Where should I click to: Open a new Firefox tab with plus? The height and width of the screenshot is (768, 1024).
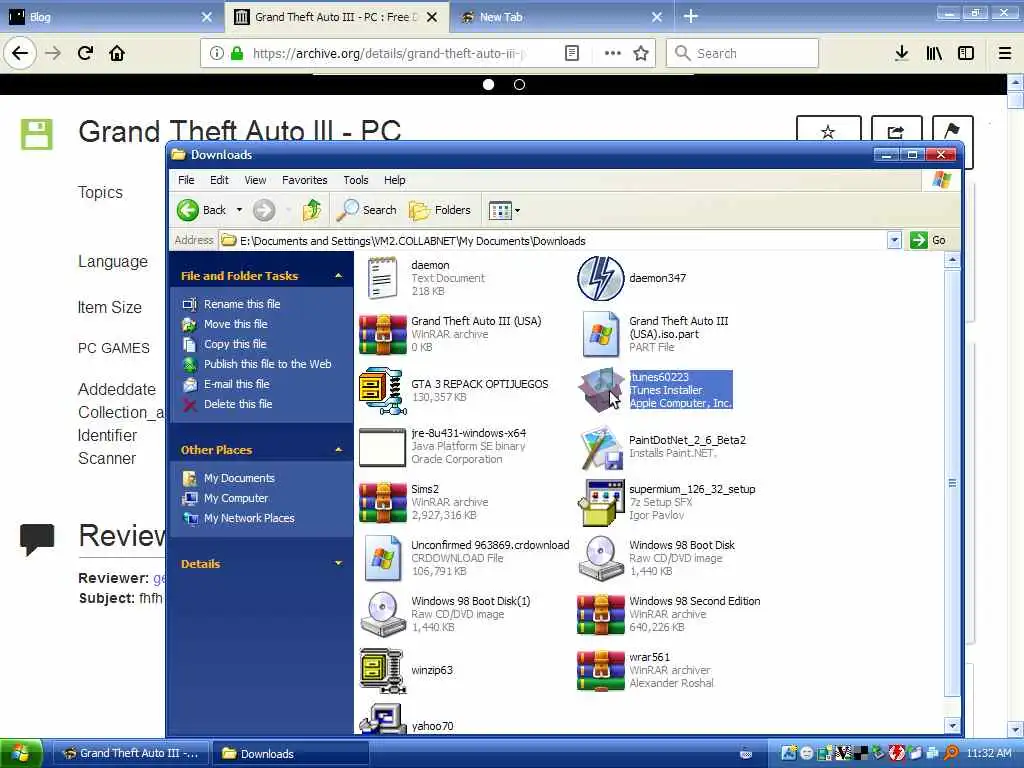691,17
